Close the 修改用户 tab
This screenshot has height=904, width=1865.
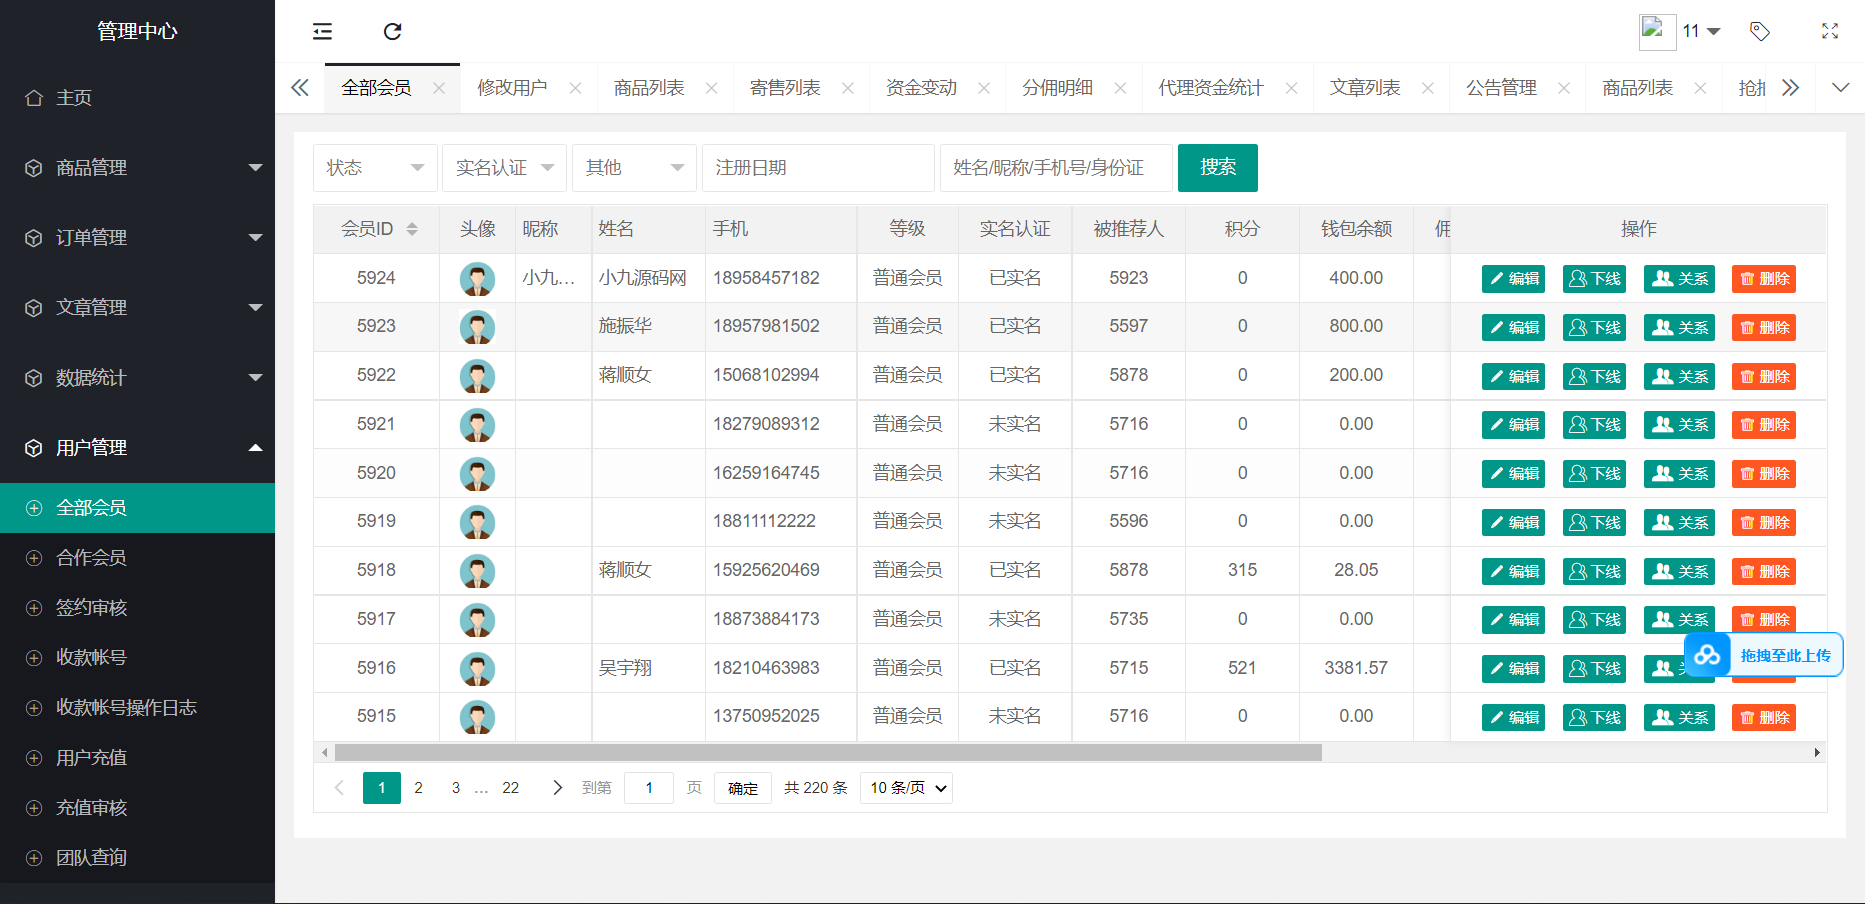tap(575, 88)
